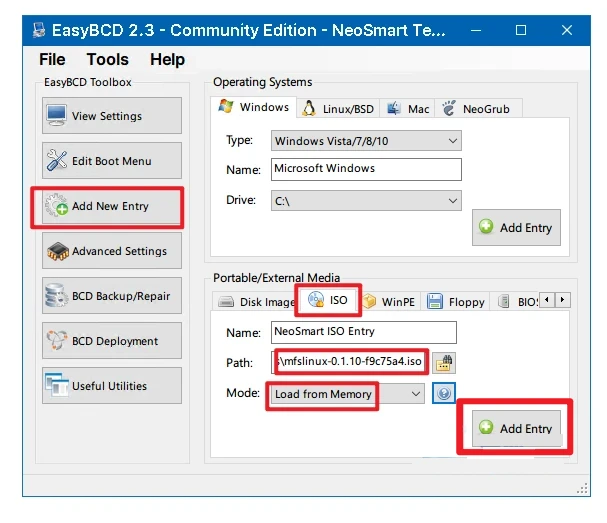Viewport: 607px width, 523px height.
Task: Open the Help menu
Action: (167, 59)
